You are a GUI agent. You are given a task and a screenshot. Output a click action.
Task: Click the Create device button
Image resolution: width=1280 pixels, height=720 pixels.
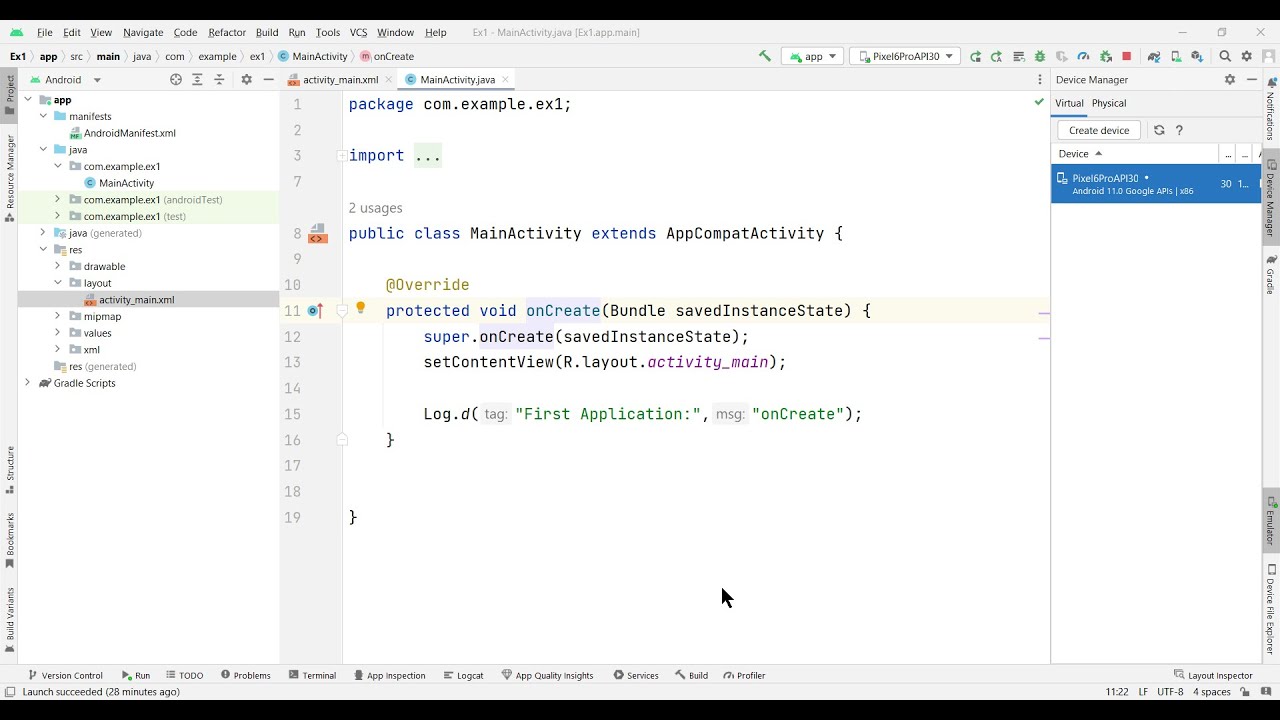pyautogui.click(x=1099, y=130)
